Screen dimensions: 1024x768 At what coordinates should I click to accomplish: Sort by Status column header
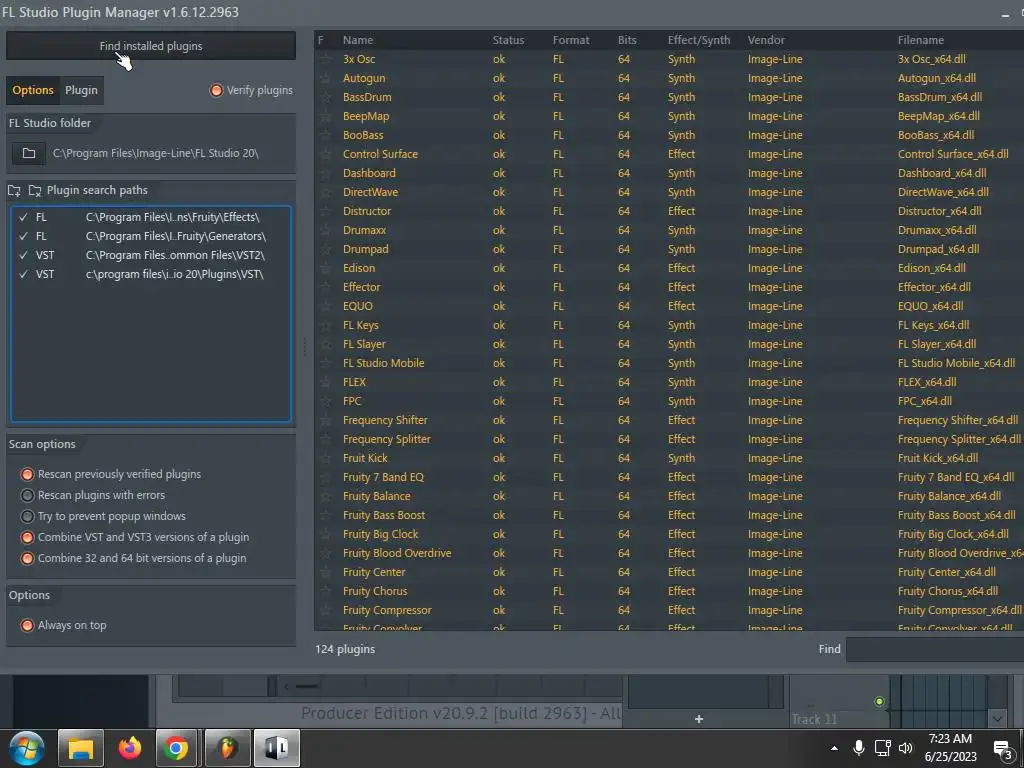508,40
